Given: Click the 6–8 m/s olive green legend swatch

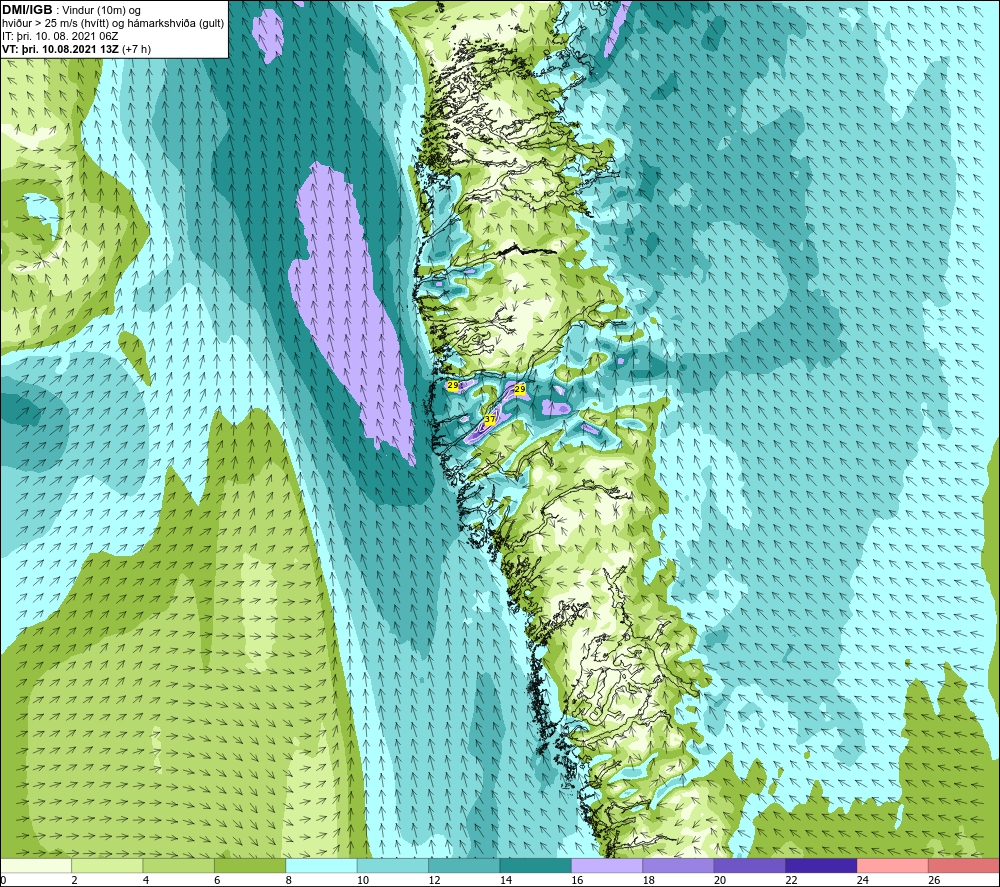Looking at the screenshot, I should click(x=250, y=865).
